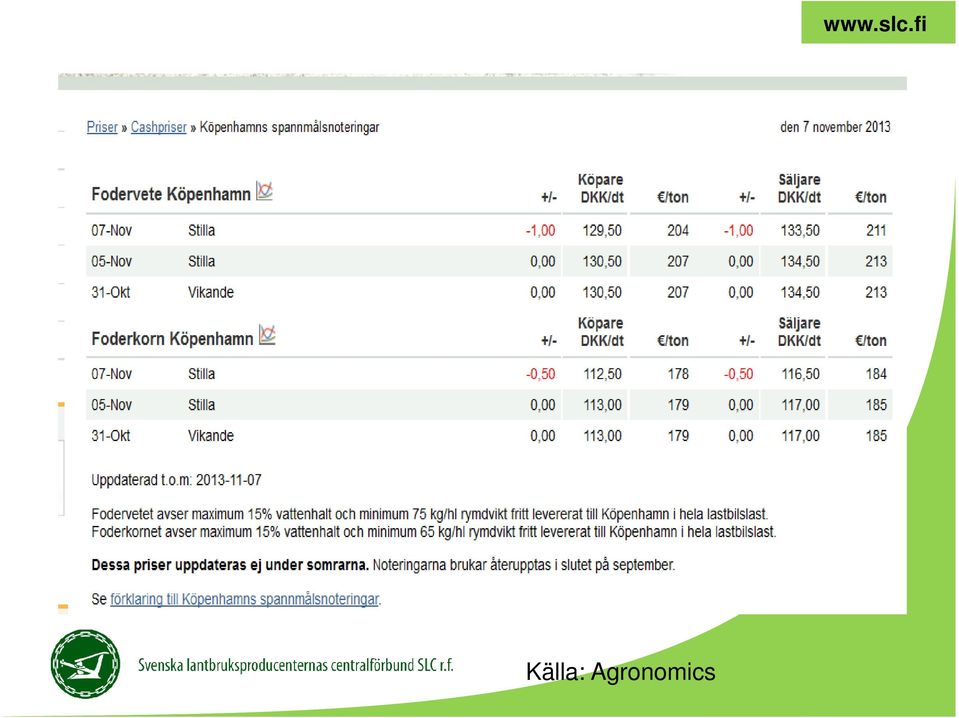Click Fodervete 05-Nov buyer price 130,50
959x718 pixels.
coord(602,262)
